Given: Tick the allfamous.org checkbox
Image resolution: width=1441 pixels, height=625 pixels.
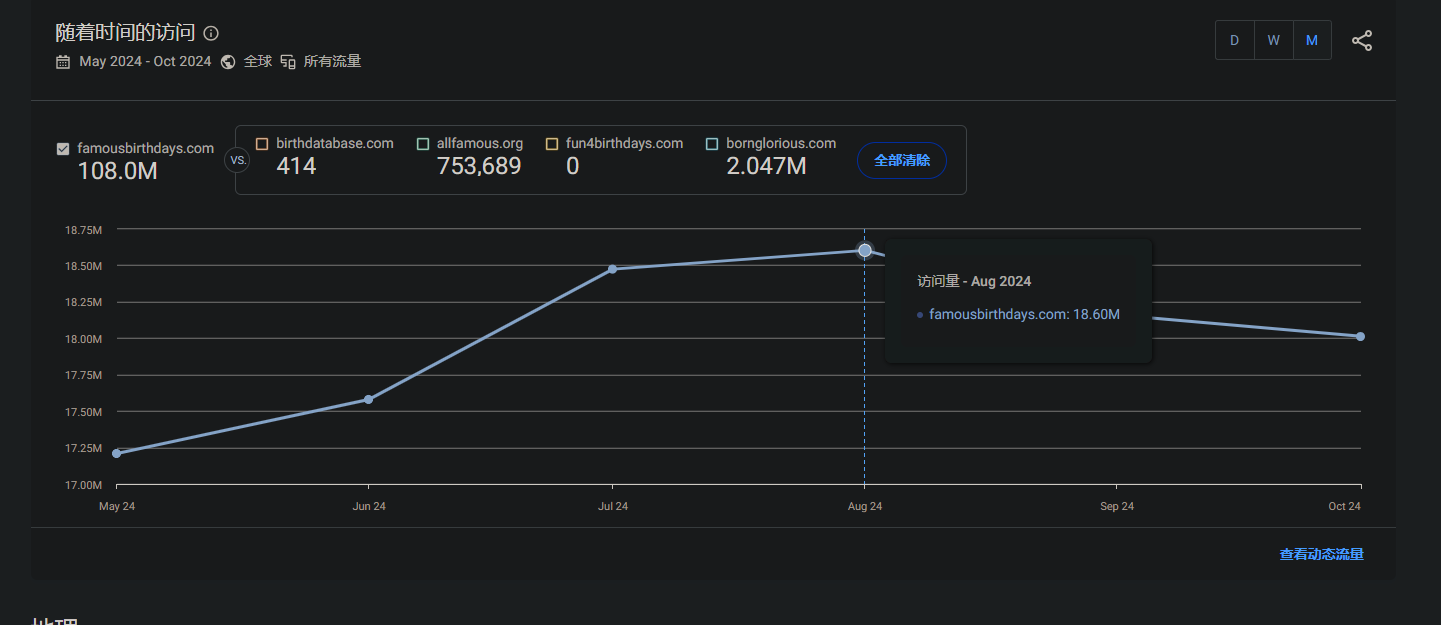Looking at the screenshot, I should [423, 144].
